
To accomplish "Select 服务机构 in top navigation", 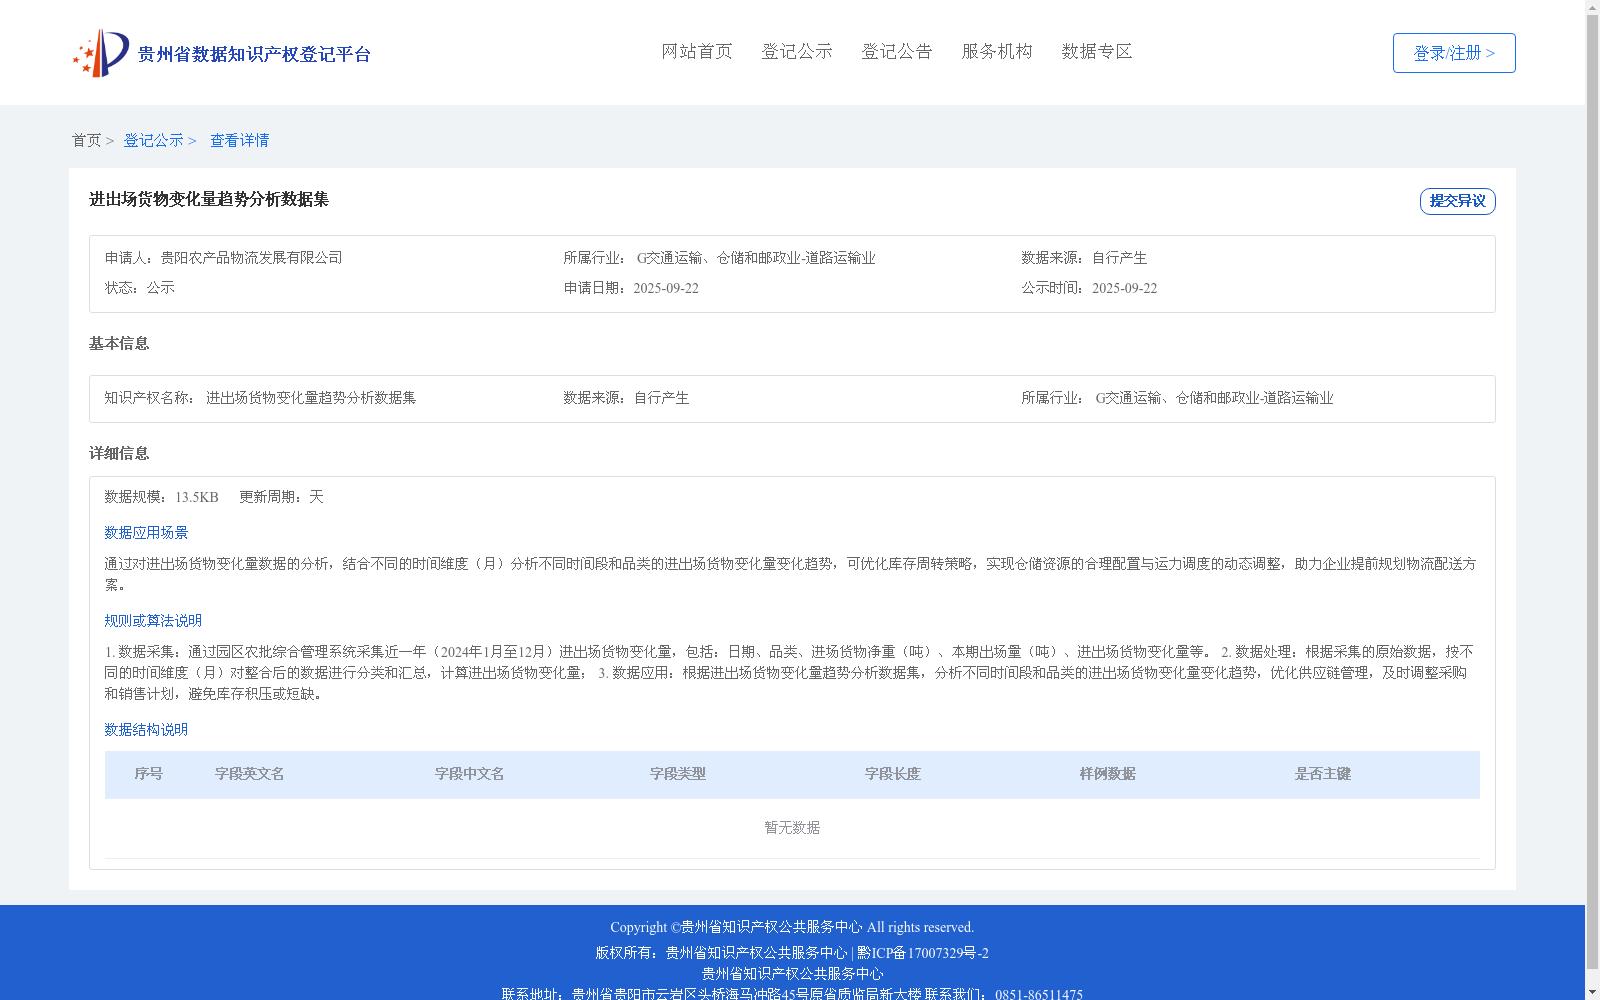I will coord(997,52).
